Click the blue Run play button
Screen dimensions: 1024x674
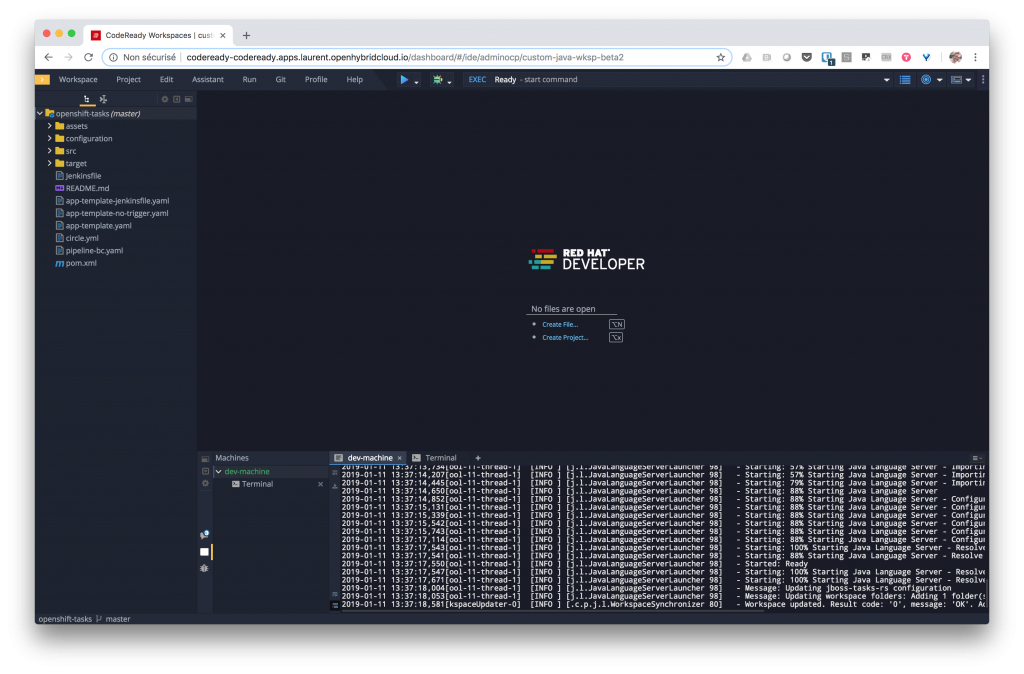404,79
